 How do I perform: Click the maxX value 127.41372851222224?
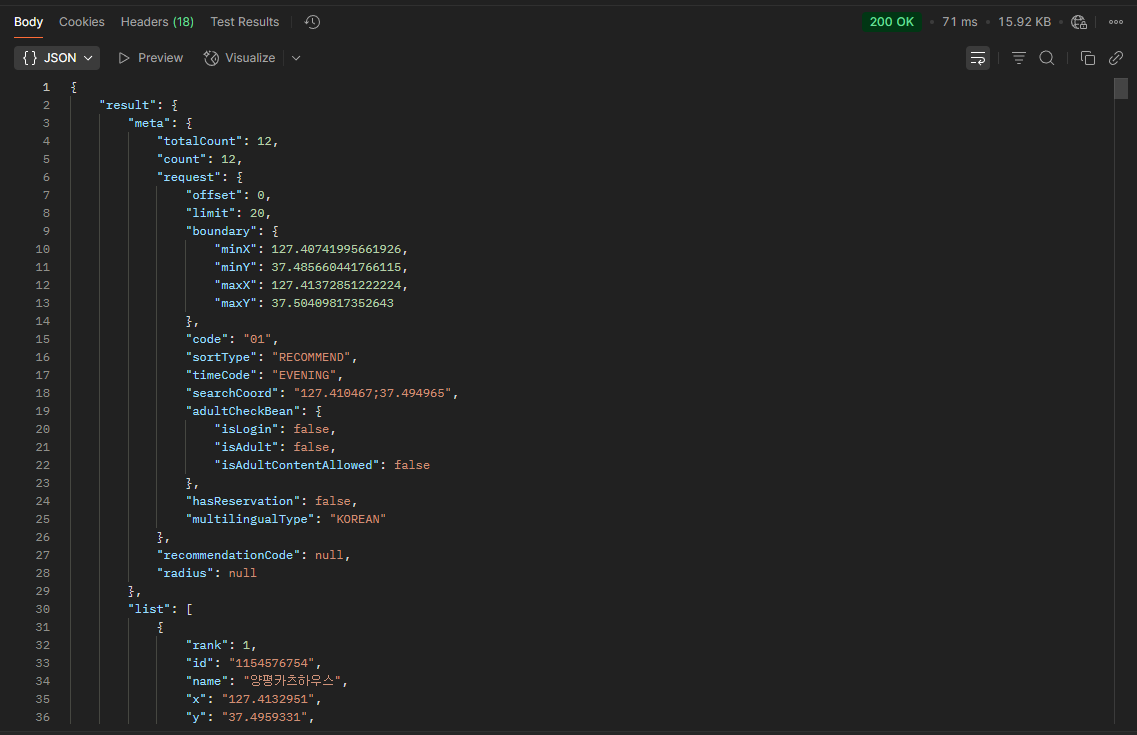click(336, 285)
